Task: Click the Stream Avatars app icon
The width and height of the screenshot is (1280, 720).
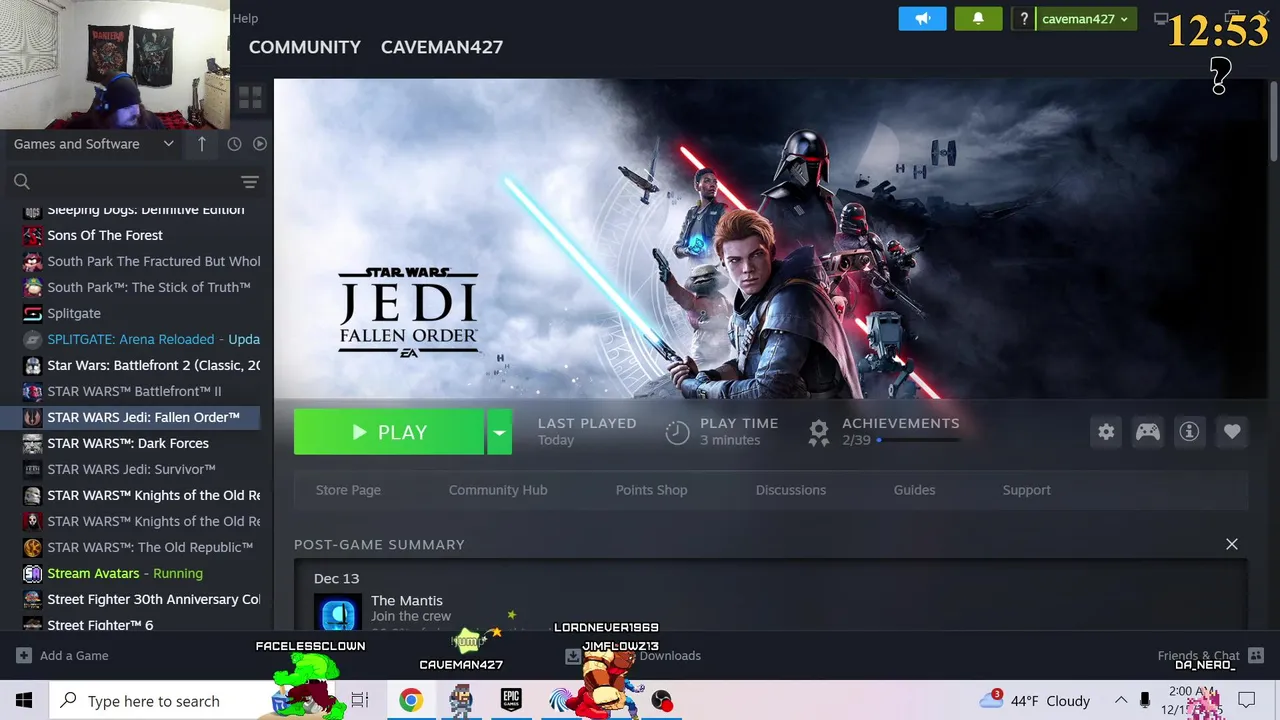Action: pos(32,573)
